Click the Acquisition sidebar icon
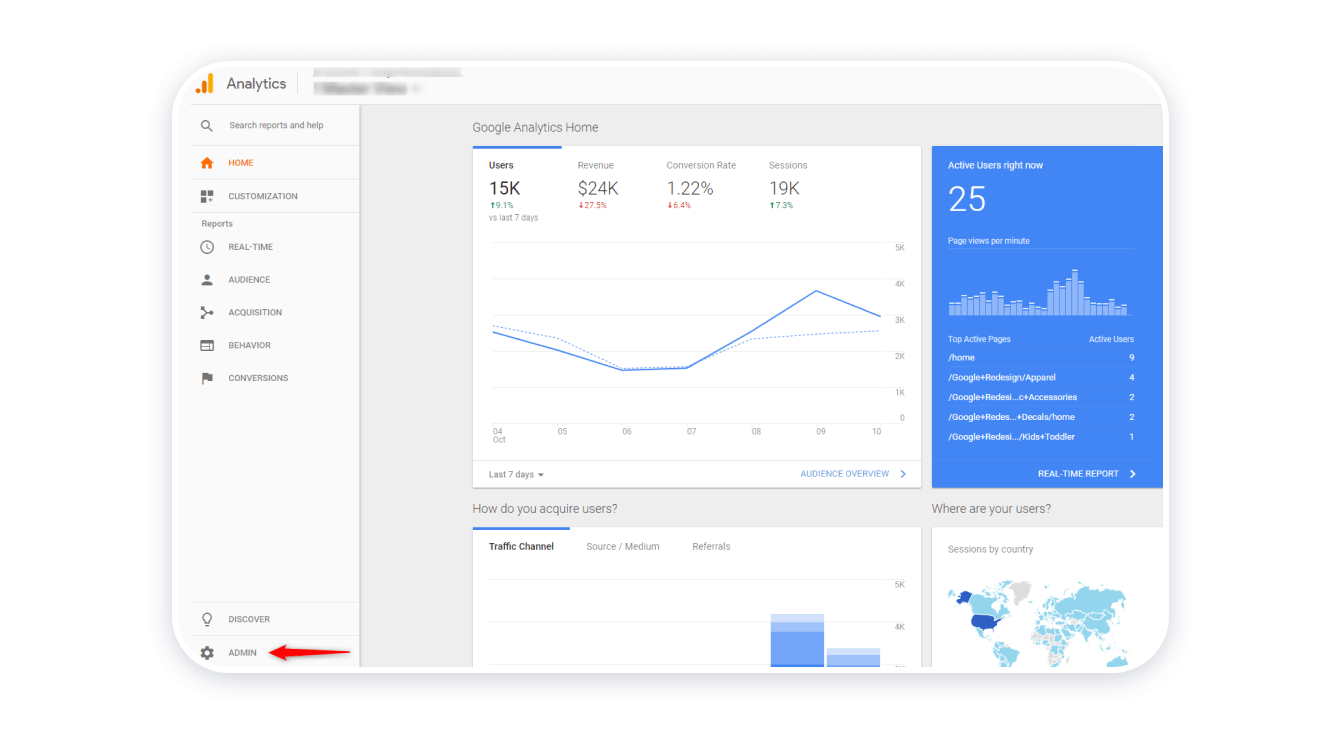The image size is (1344, 734). 207,312
